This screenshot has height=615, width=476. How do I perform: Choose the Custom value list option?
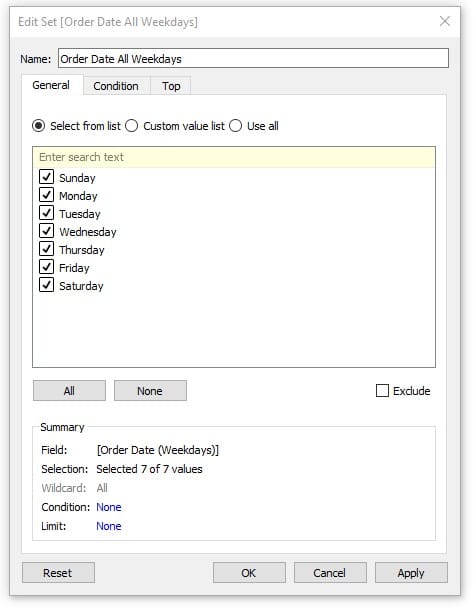click(132, 126)
